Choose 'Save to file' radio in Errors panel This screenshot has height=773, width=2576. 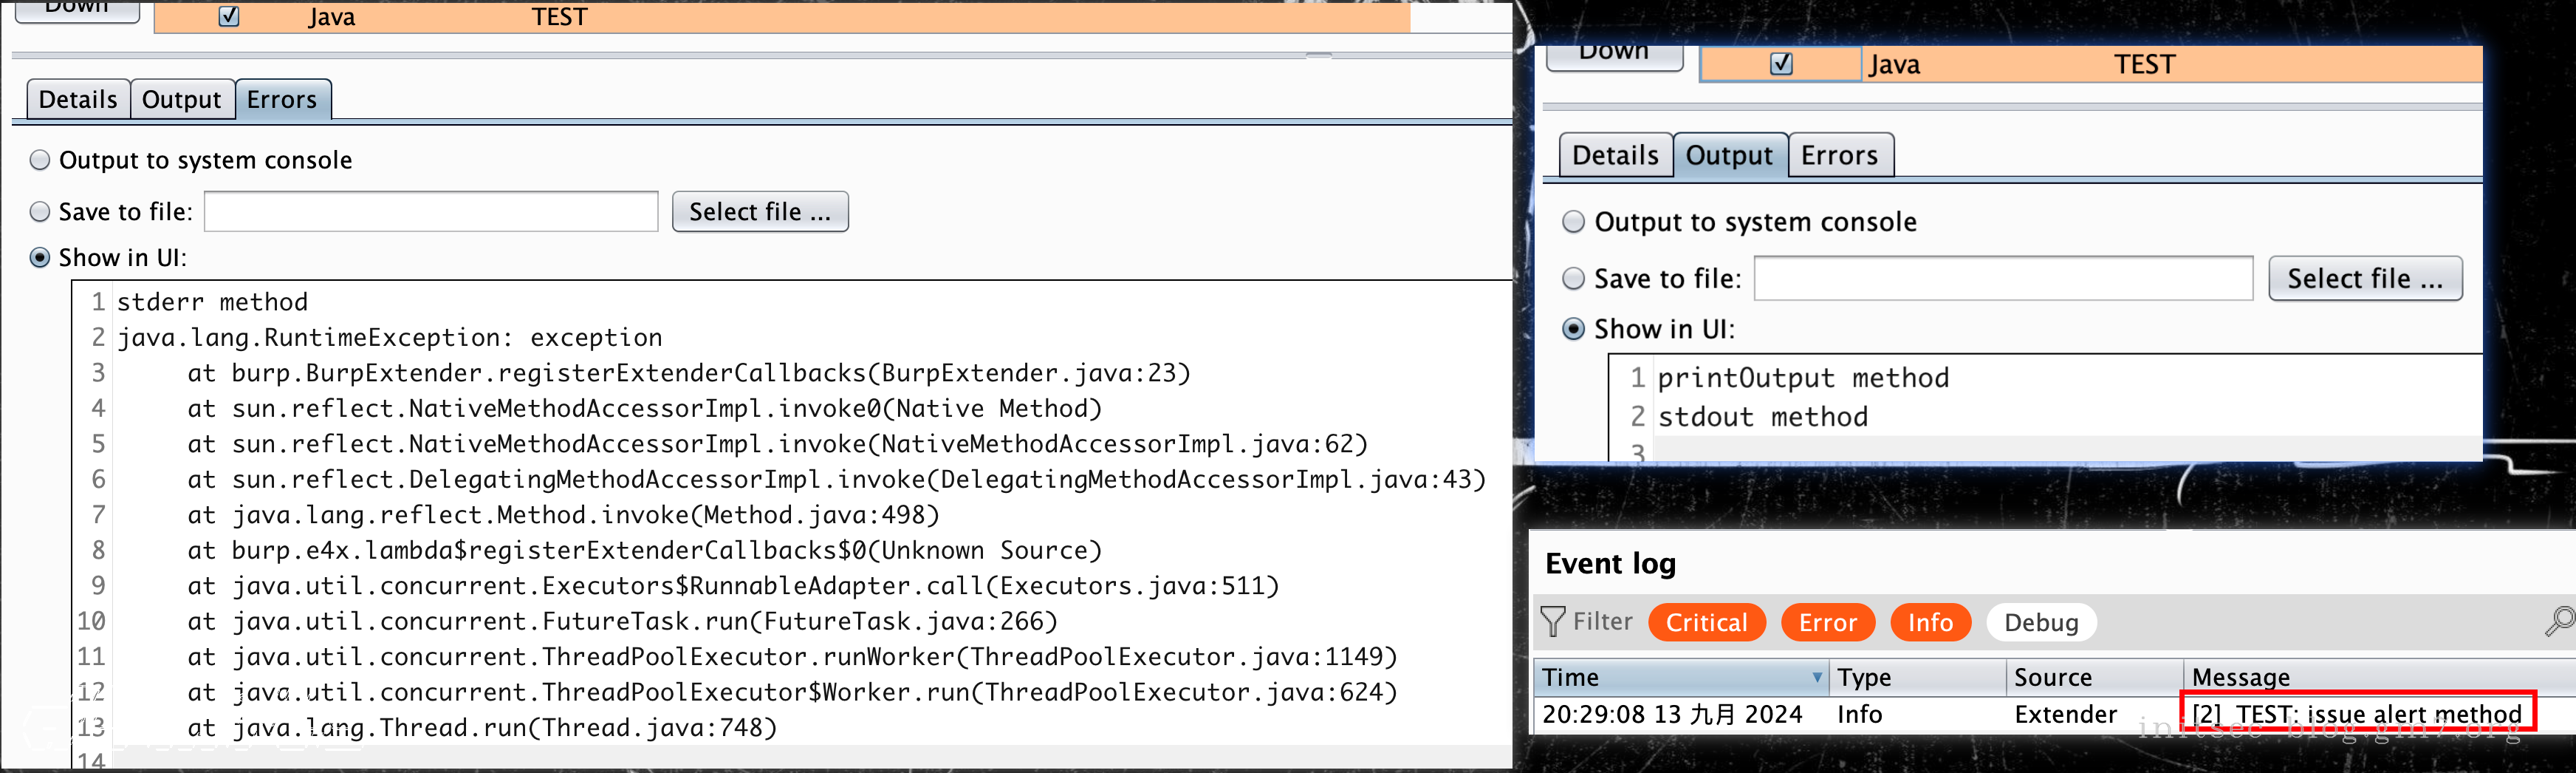[x=40, y=212]
